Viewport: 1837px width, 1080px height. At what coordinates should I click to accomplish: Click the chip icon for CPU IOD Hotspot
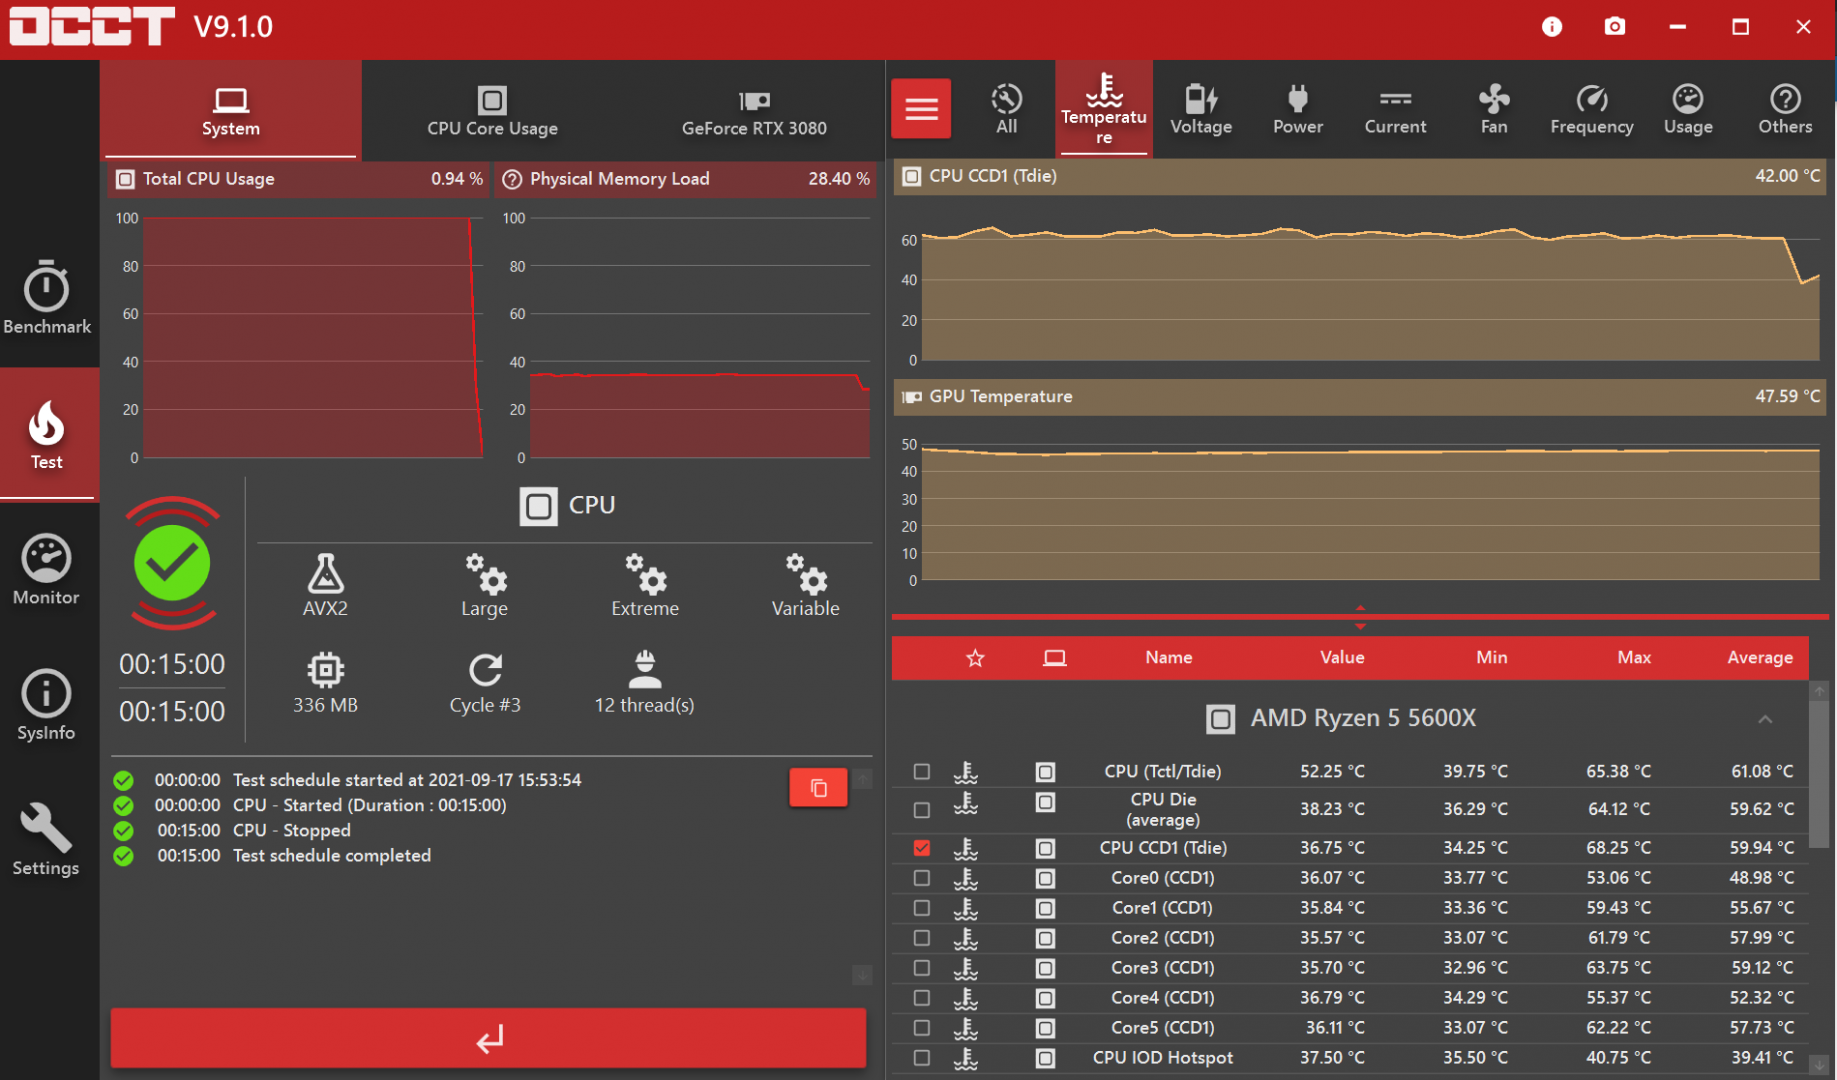(1045, 1058)
